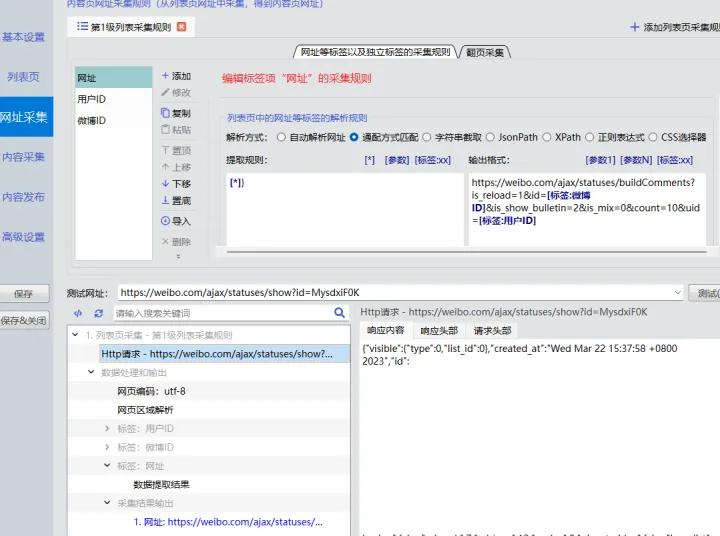Focus the 提取规则 text area
The image size is (720, 536).
point(345,209)
